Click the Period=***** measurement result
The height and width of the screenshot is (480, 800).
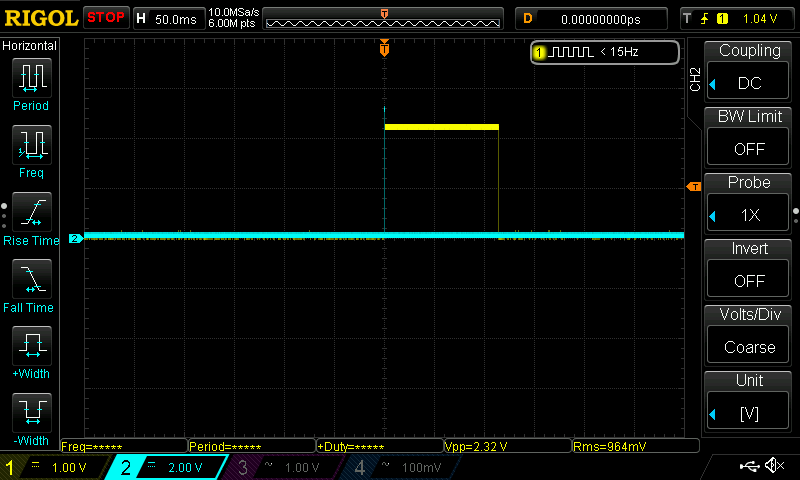252,446
